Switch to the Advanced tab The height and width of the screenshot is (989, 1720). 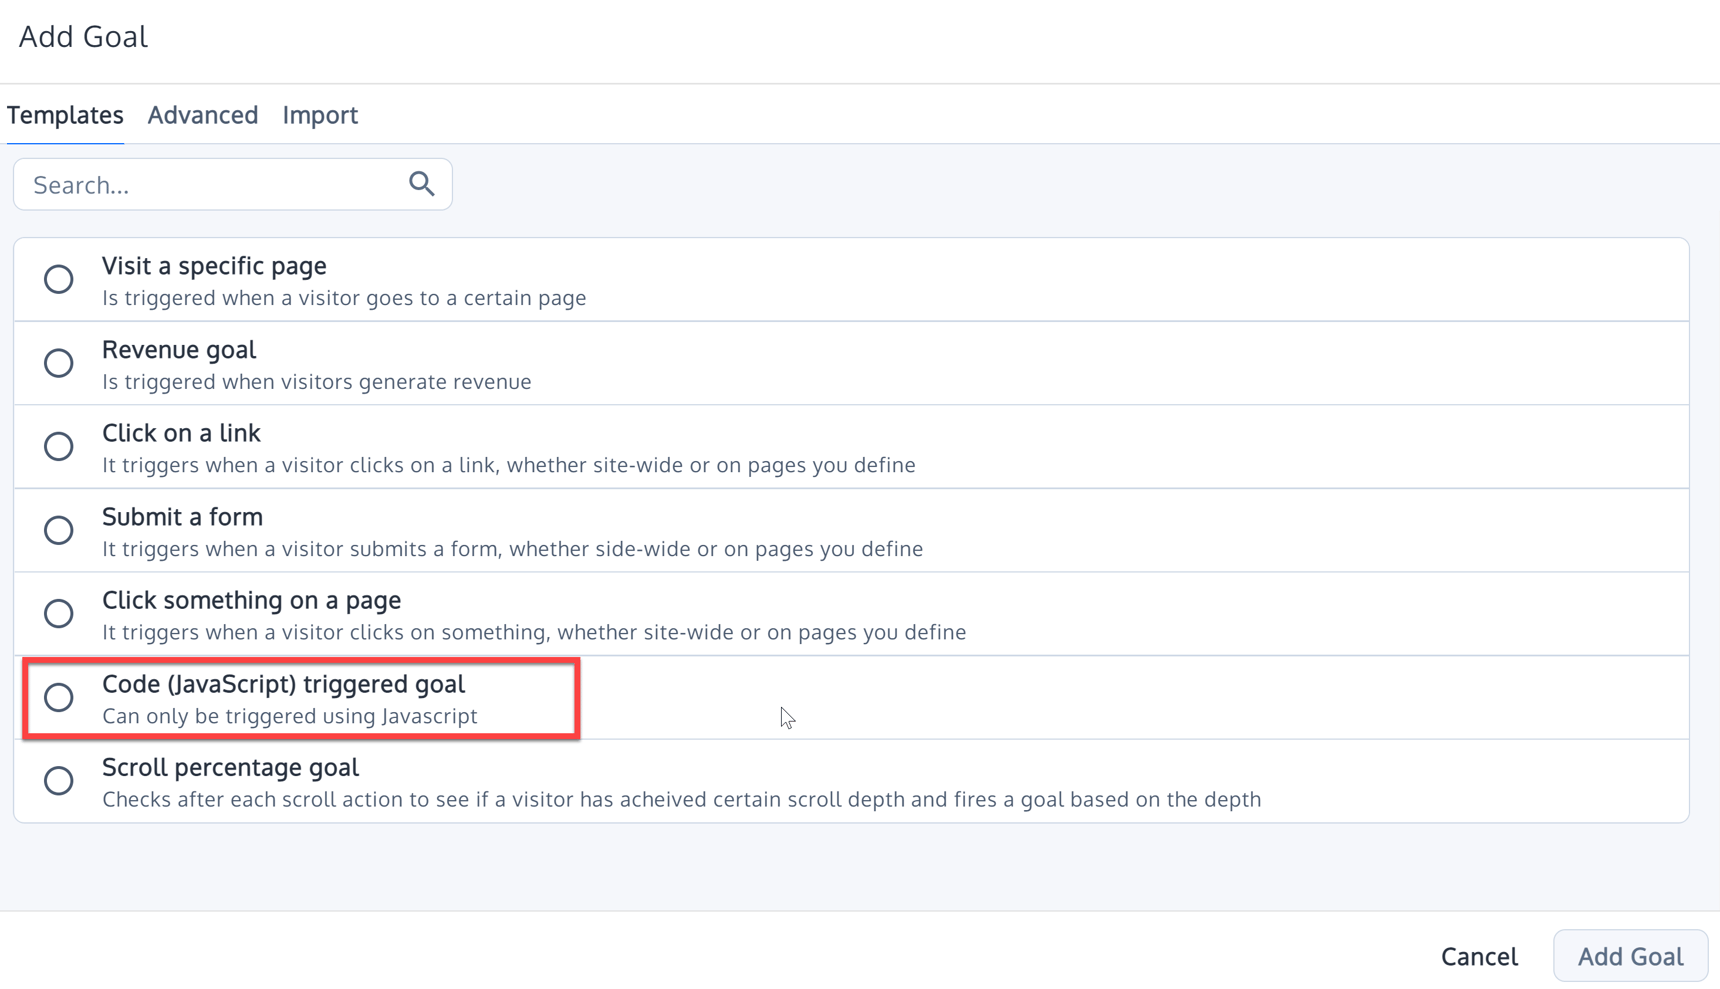point(202,115)
